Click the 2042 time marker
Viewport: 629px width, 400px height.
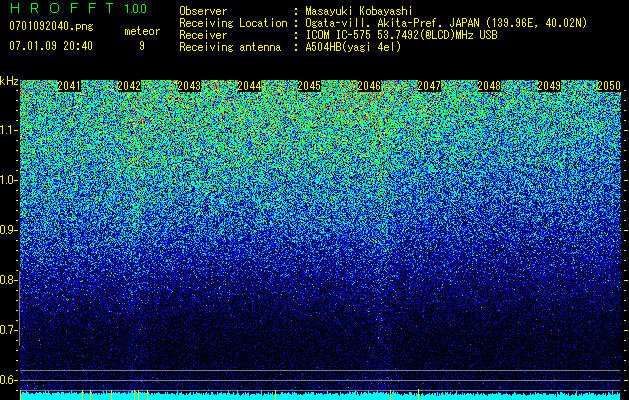coord(129,86)
